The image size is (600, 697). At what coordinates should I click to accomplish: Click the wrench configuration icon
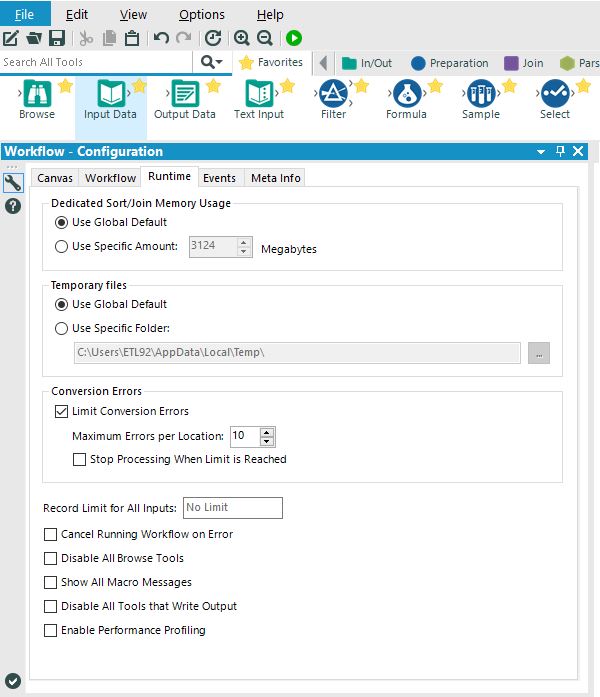tap(13, 182)
